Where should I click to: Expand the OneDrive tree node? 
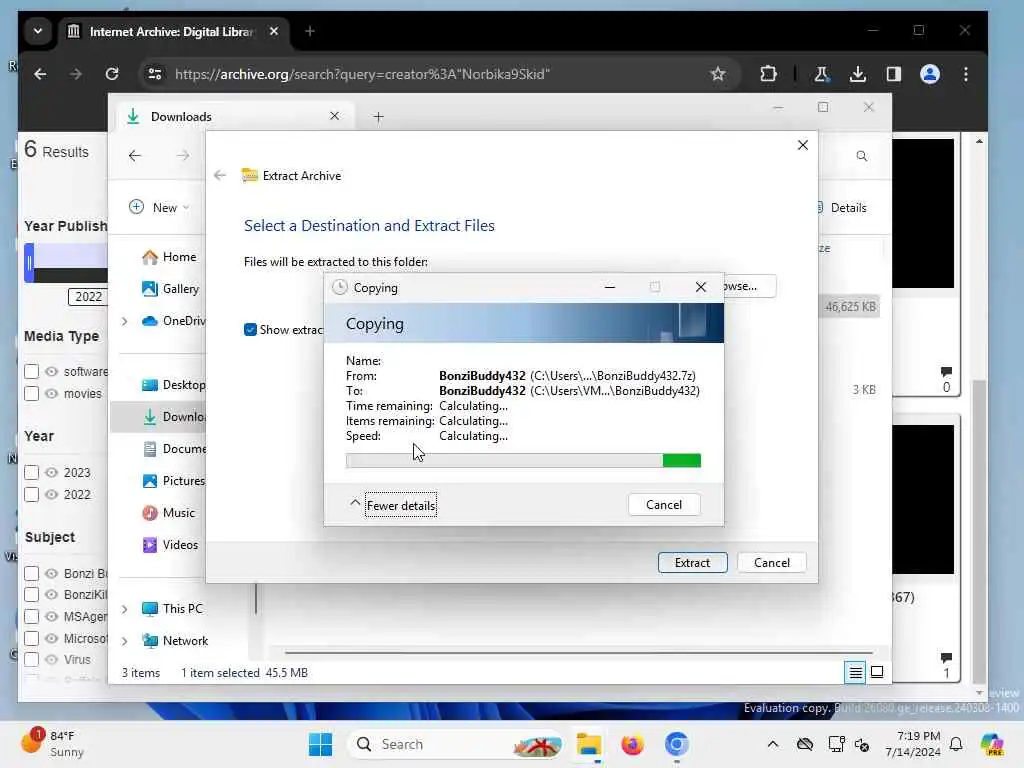click(125, 321)
